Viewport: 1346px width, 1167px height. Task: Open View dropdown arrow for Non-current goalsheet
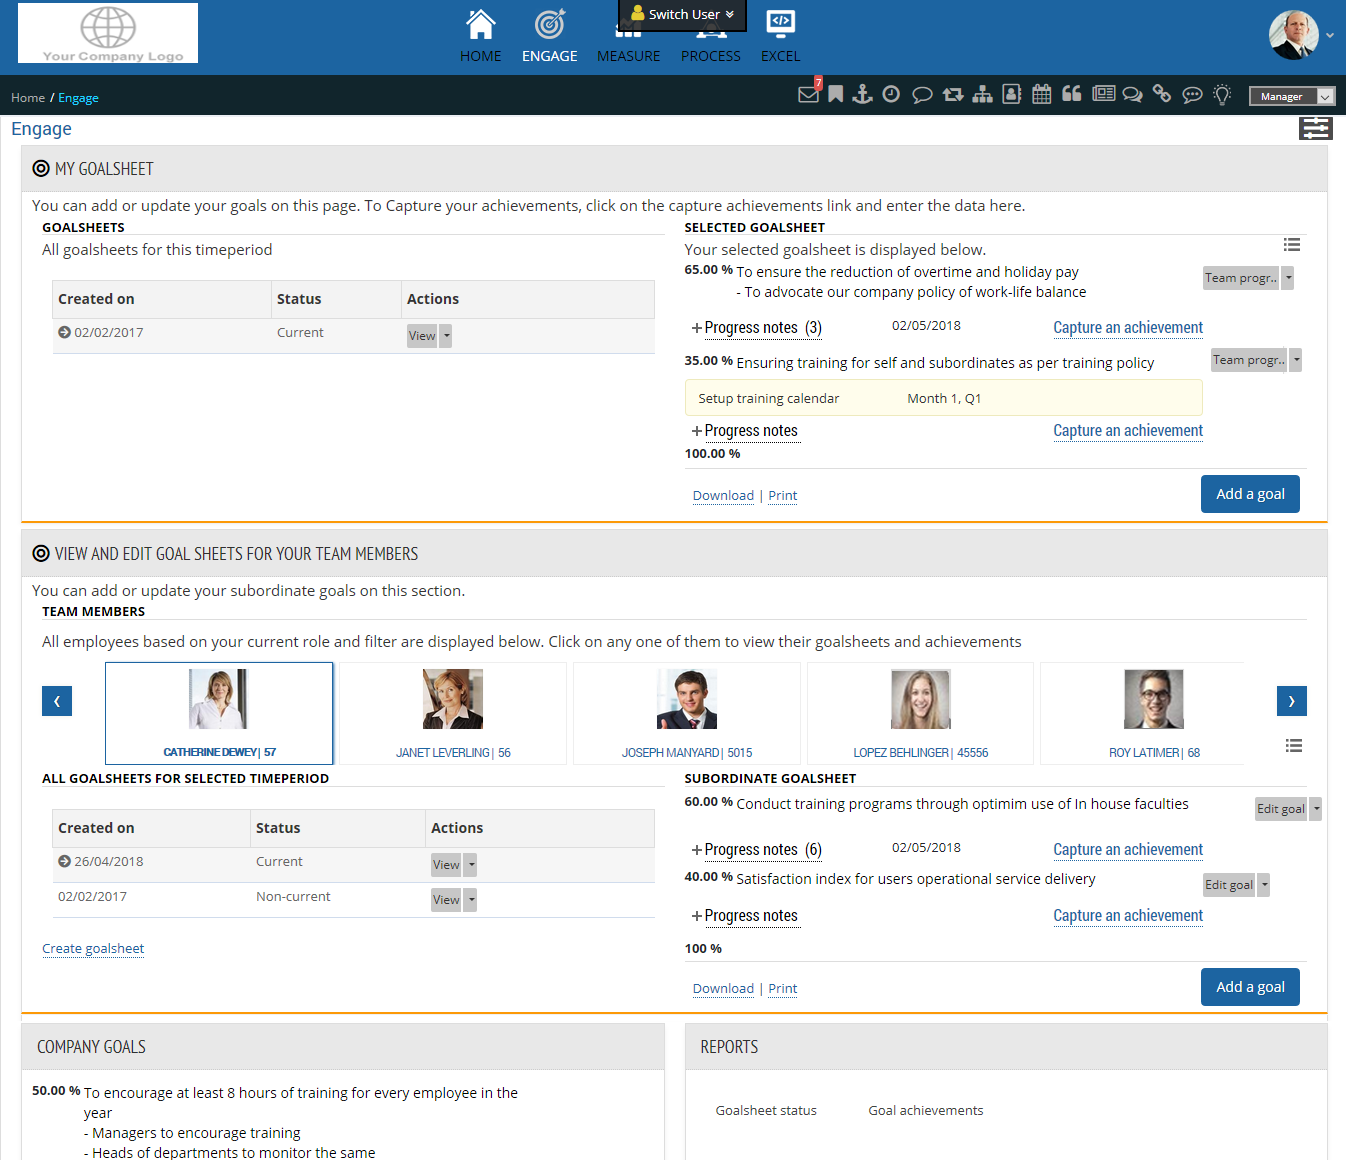pos(471,900)
